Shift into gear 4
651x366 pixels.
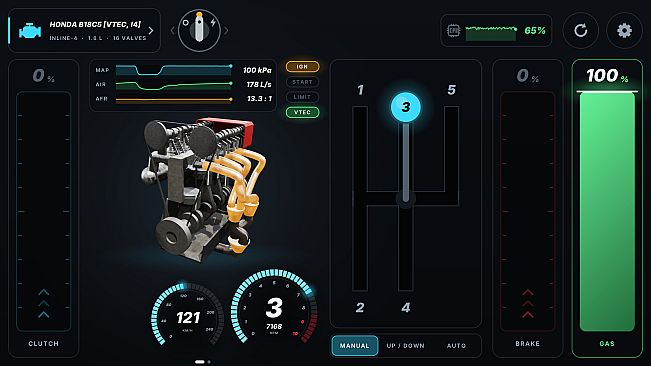pos(406,307)
